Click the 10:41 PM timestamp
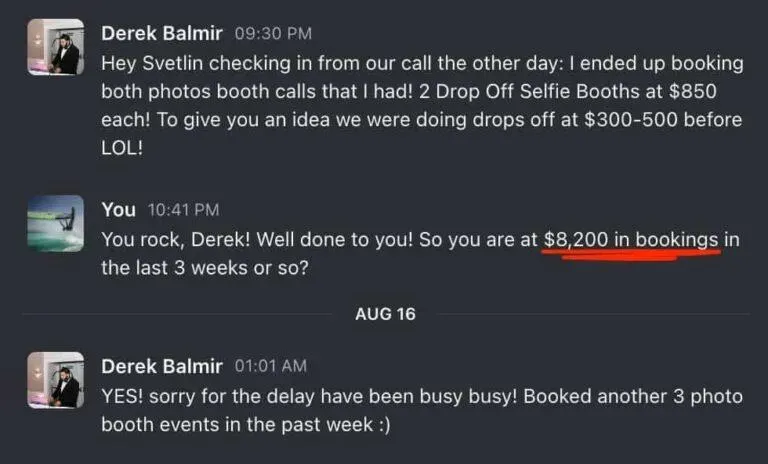Viewport: 768px width, 464px height. coord(183,210)
